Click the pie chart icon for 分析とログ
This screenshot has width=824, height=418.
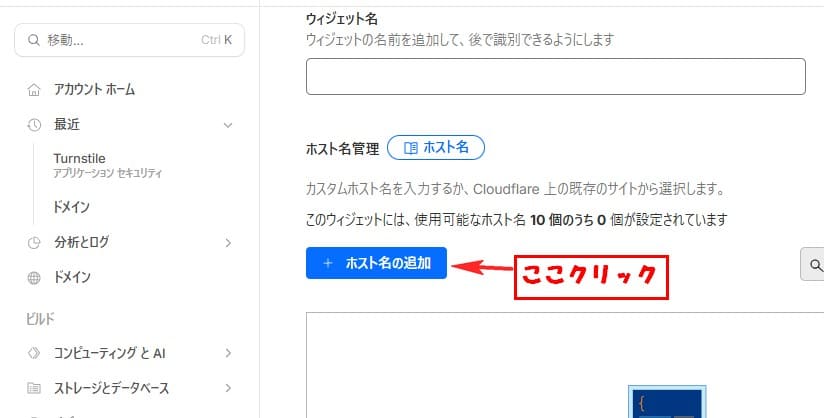pyautogui.click(x=34, y=242)
